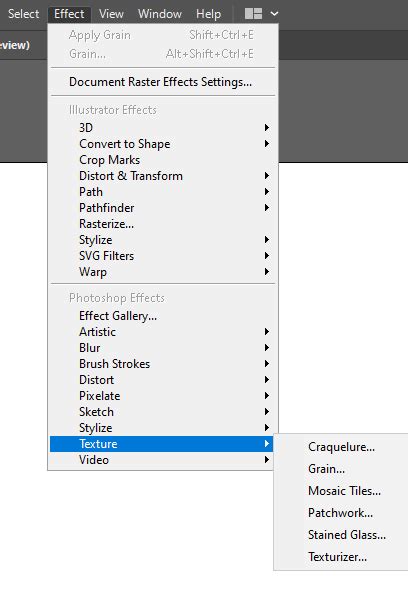
Task: Choose the Rasterize effect
Action: click(x=163, y=224)
